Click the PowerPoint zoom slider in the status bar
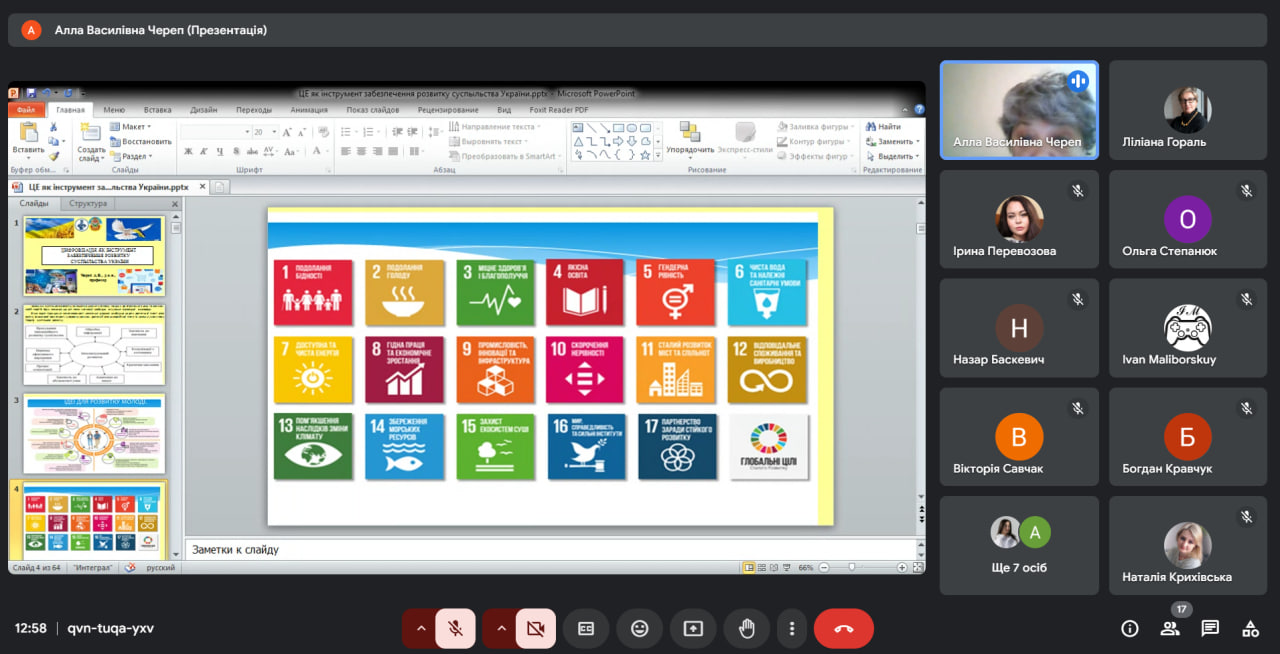1280x654 pixels. pos(852,567)
